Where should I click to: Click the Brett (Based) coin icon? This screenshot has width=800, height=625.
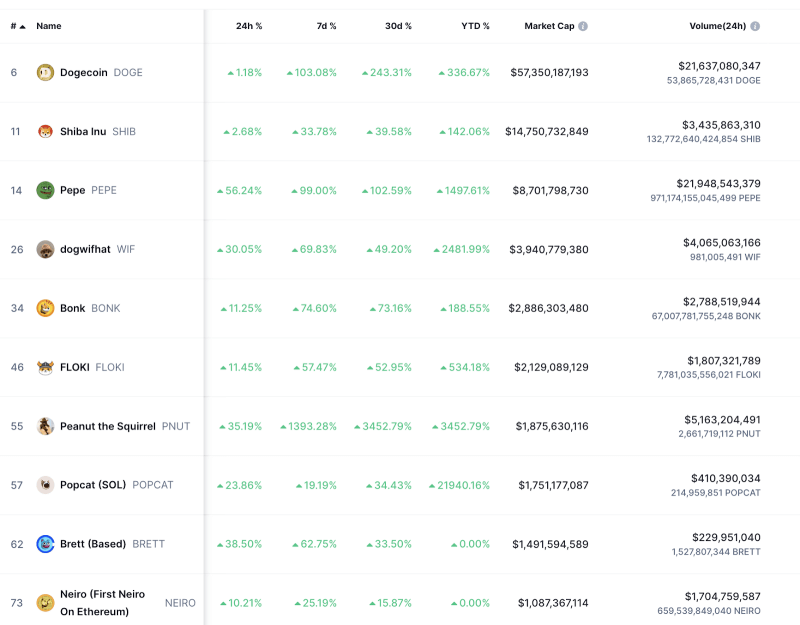point(45,544)
